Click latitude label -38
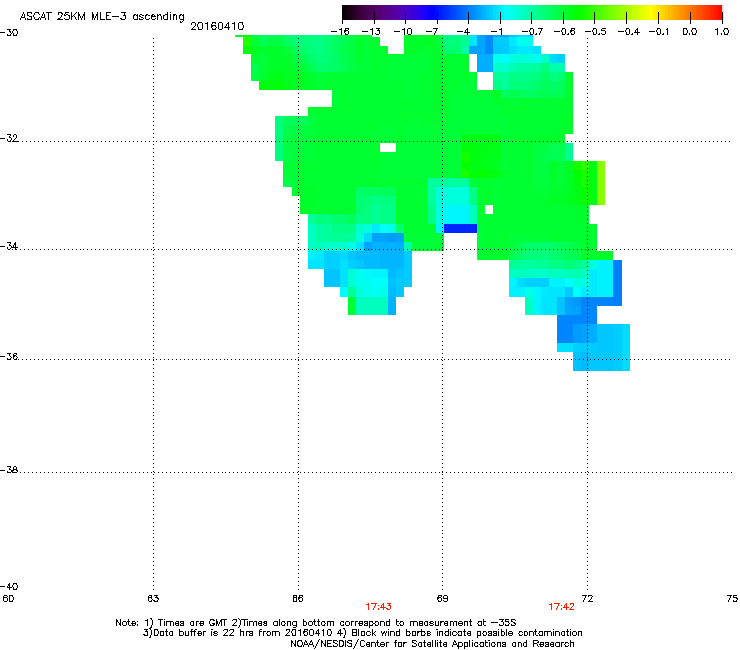 click(x=9, y=470)
